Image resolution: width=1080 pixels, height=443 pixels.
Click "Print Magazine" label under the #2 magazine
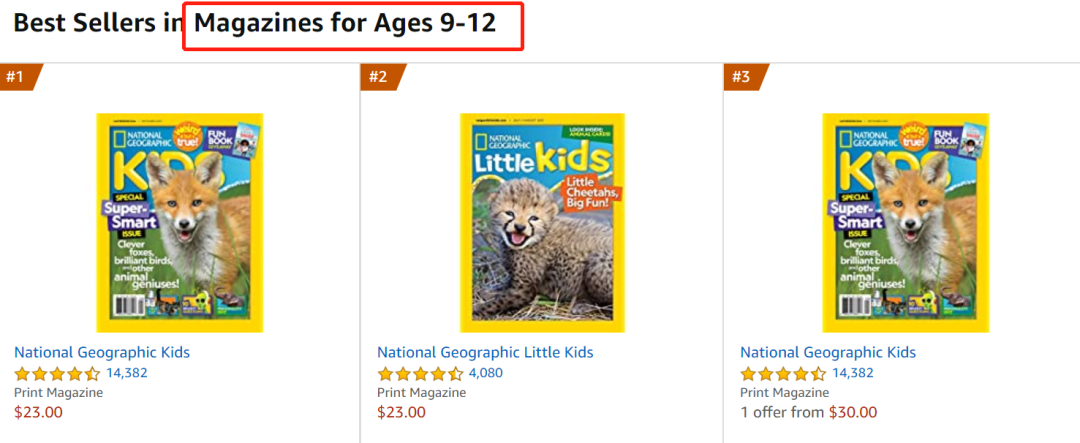coord(421,393)
